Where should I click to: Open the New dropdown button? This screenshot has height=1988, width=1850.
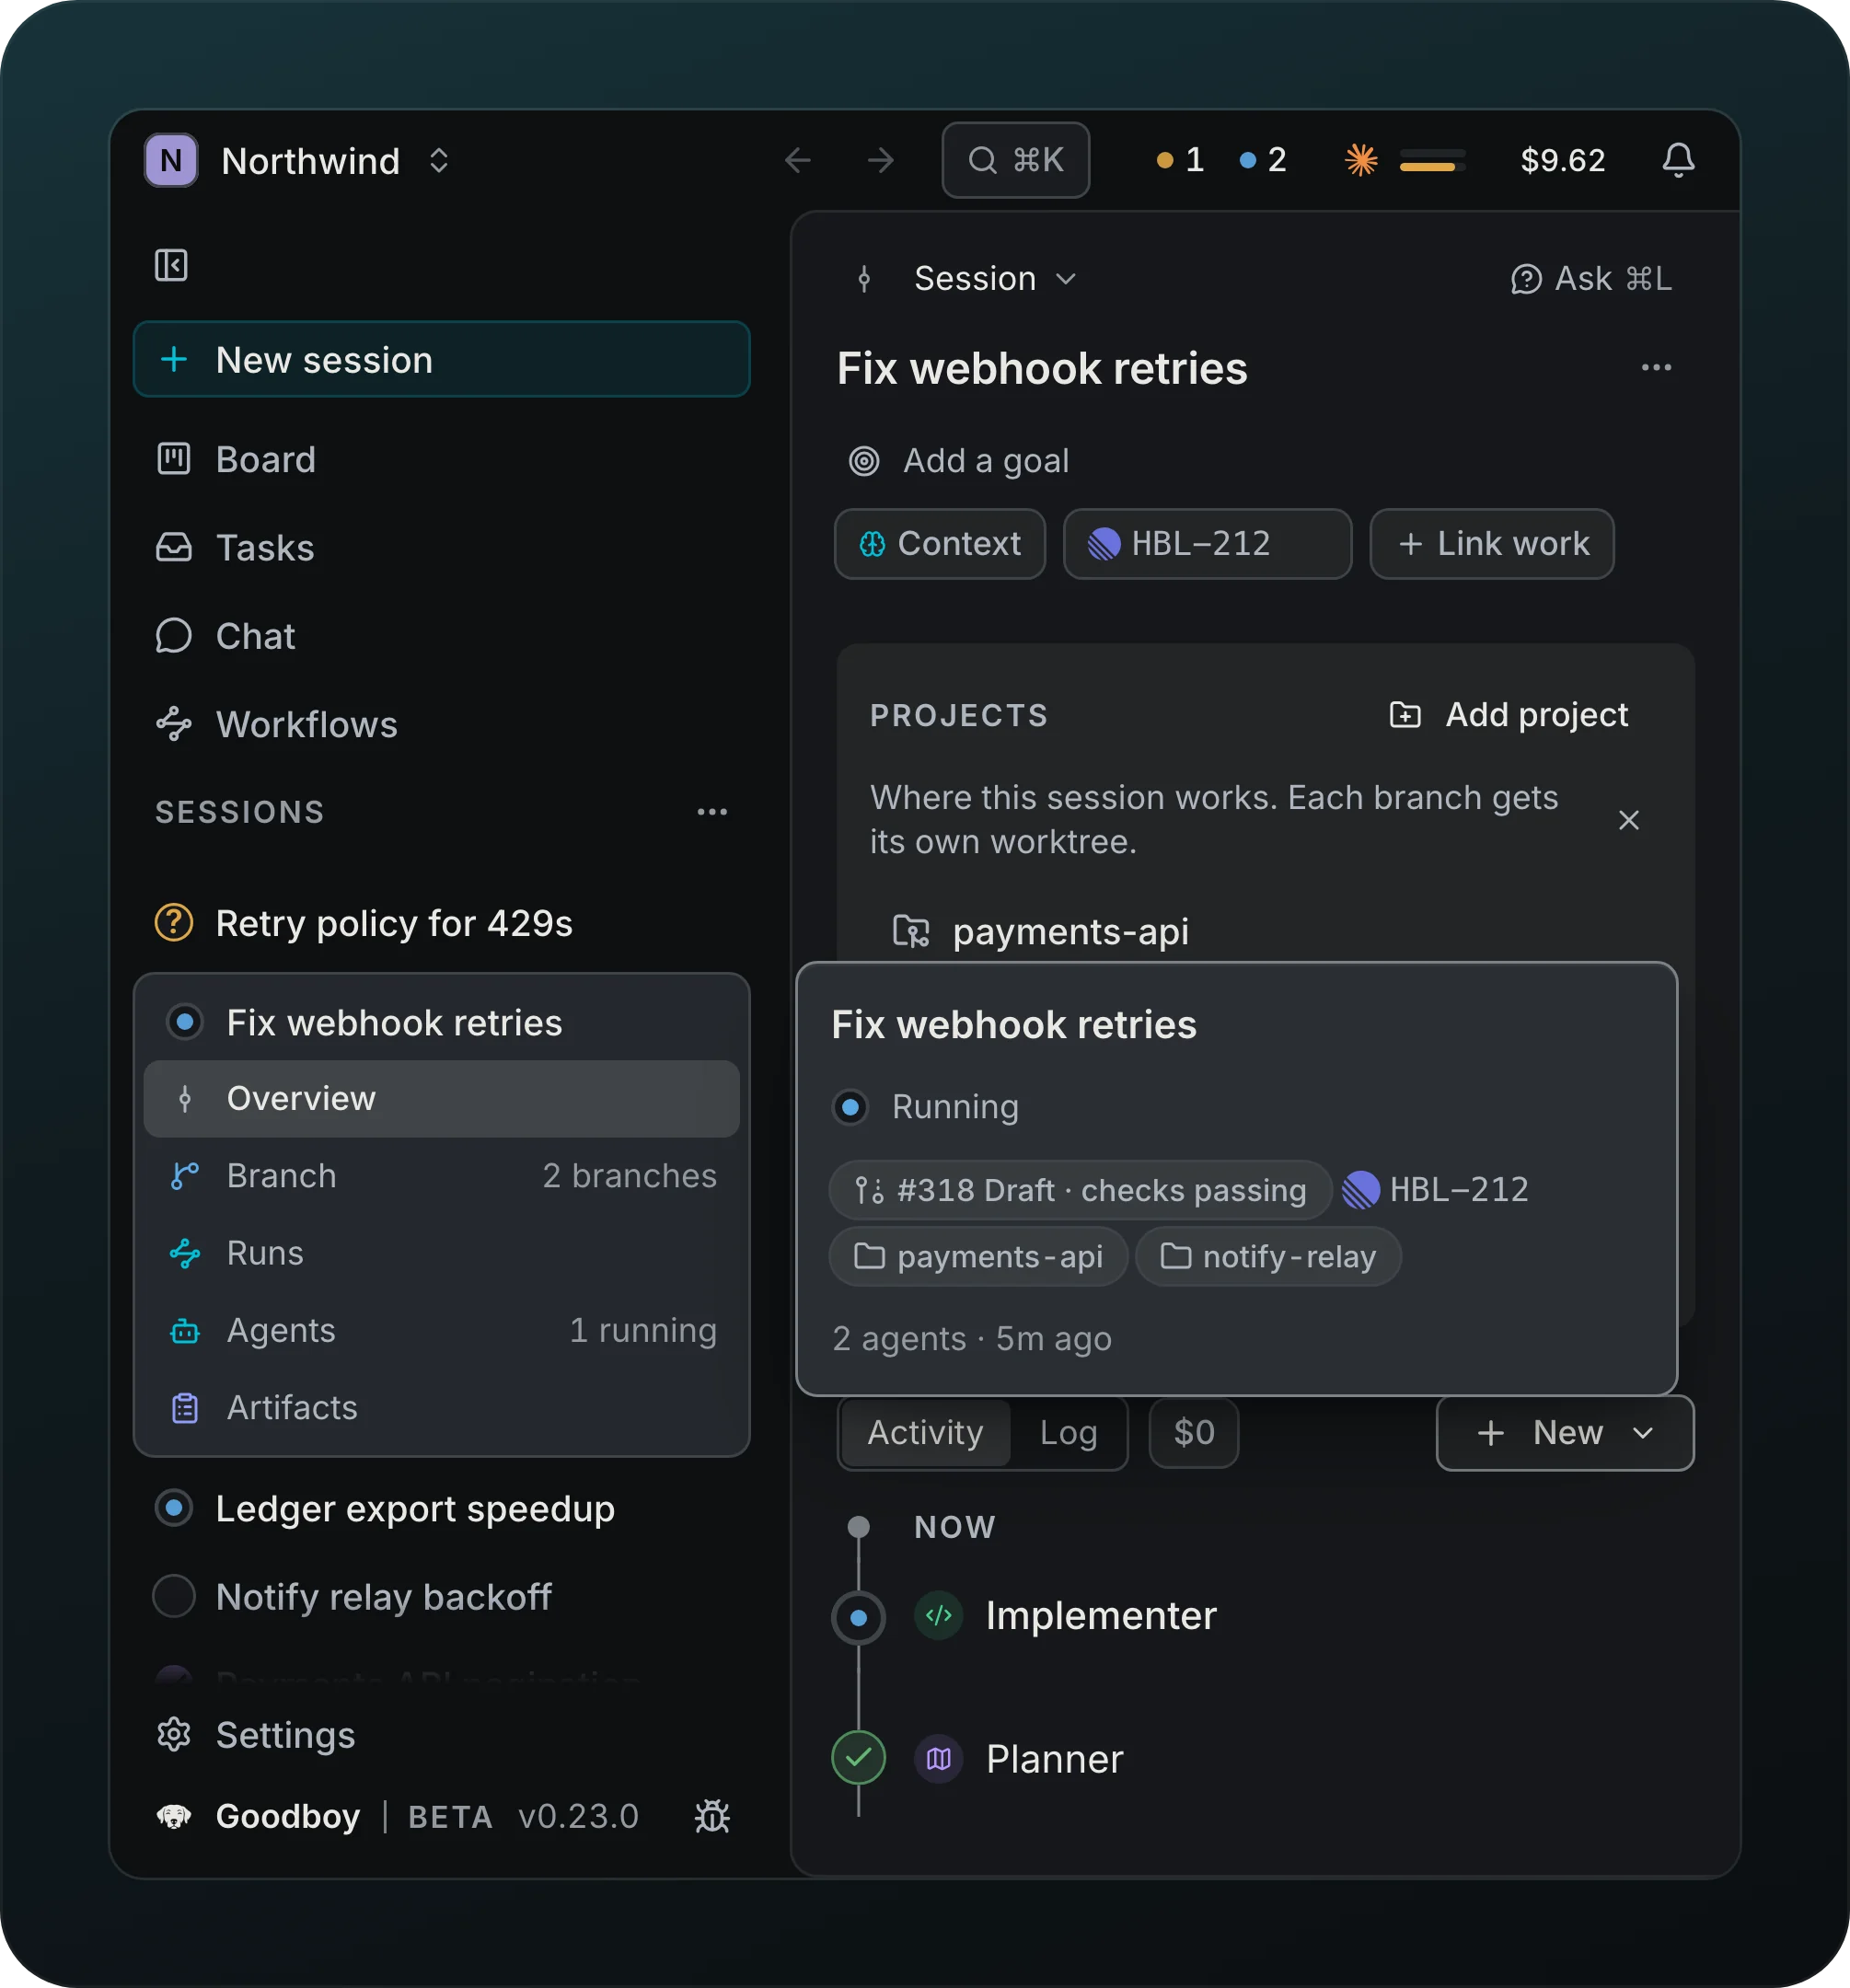[x=1564, y=1432]
